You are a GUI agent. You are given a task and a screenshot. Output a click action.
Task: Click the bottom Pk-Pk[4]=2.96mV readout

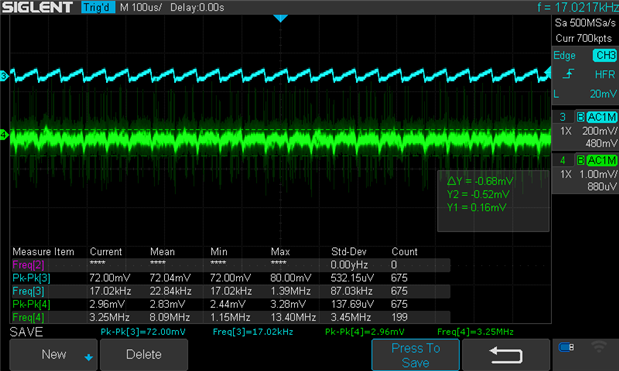pos(364,332)
